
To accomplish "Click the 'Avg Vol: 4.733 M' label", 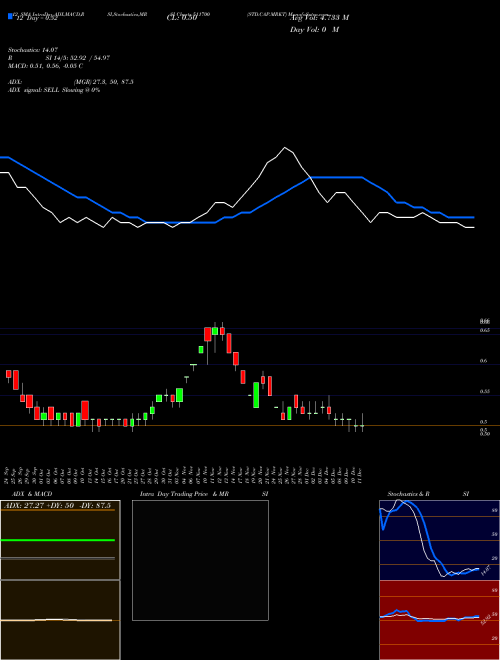I will coord(319,17).
